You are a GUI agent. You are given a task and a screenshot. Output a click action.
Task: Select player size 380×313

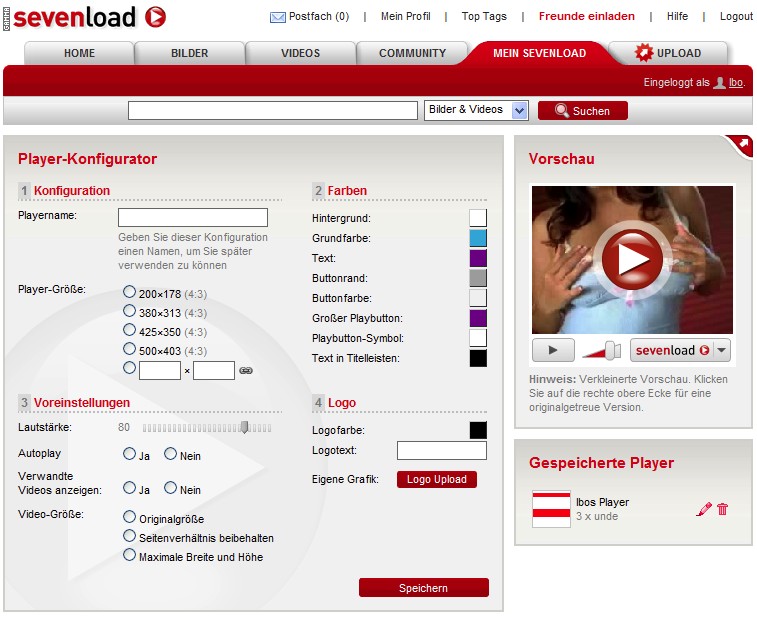pyautogui.click(x=129, y=310)
